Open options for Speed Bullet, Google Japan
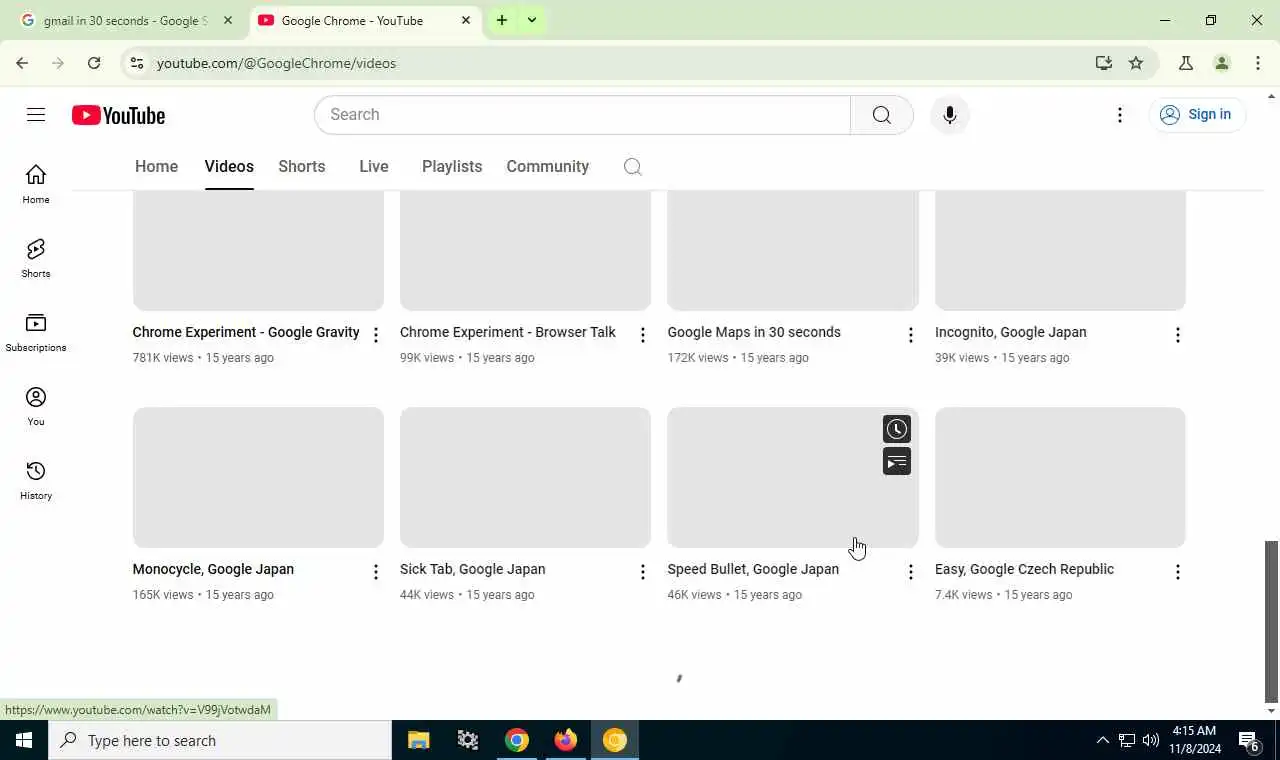Viewport: 1280px width, 760px height. click(910, 572)
